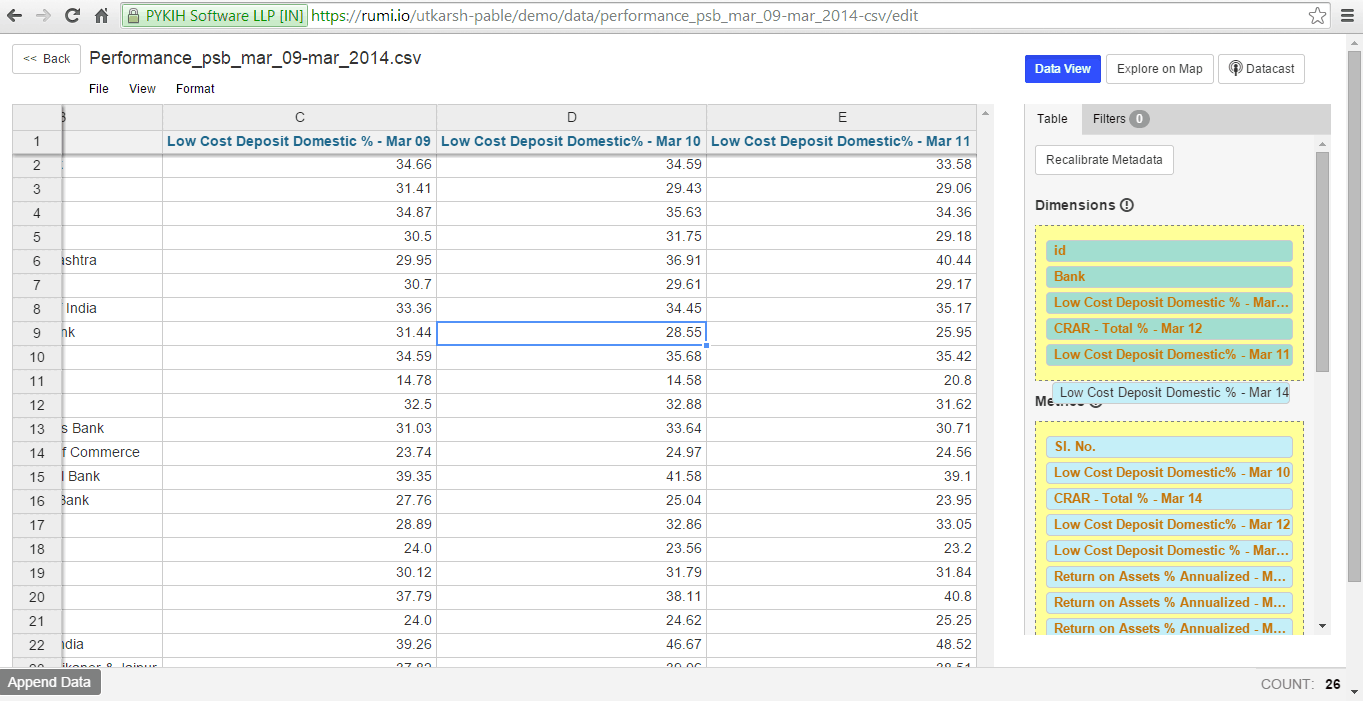Click header cell Low Cost Deposit Mar 09

299,142
